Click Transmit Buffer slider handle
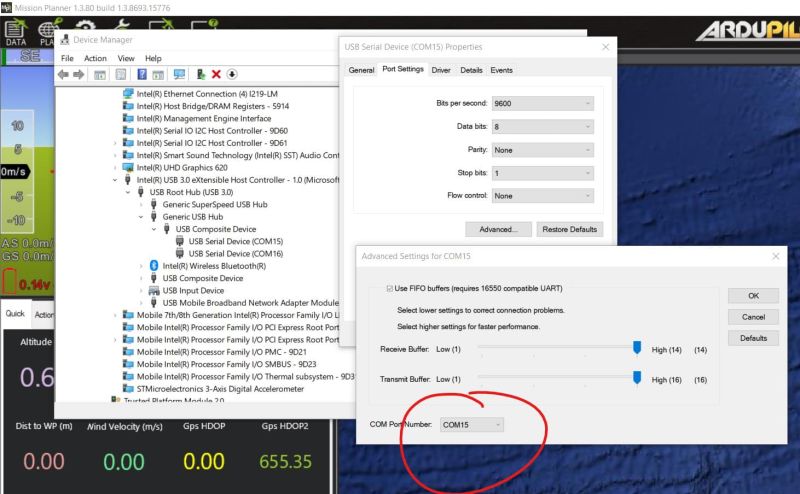The width and height of the screenshot is (800, 494). [x=637, y=378]
